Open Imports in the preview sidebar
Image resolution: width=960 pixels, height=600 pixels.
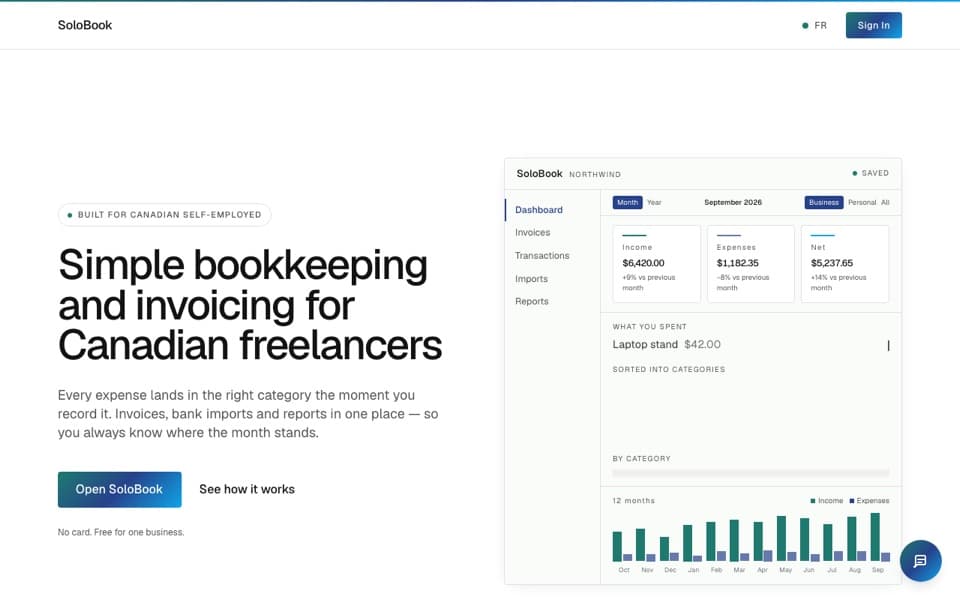point(531,279)
